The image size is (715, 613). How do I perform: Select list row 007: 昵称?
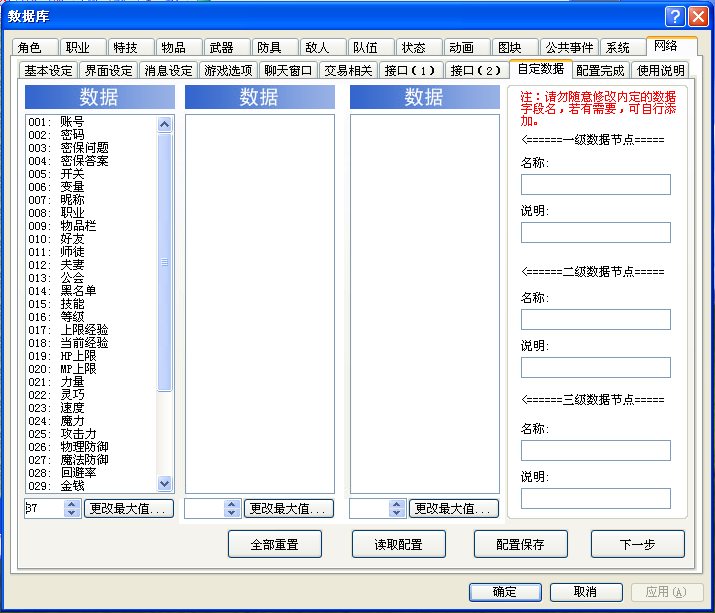pyautogui.click(x=91, y=200)
